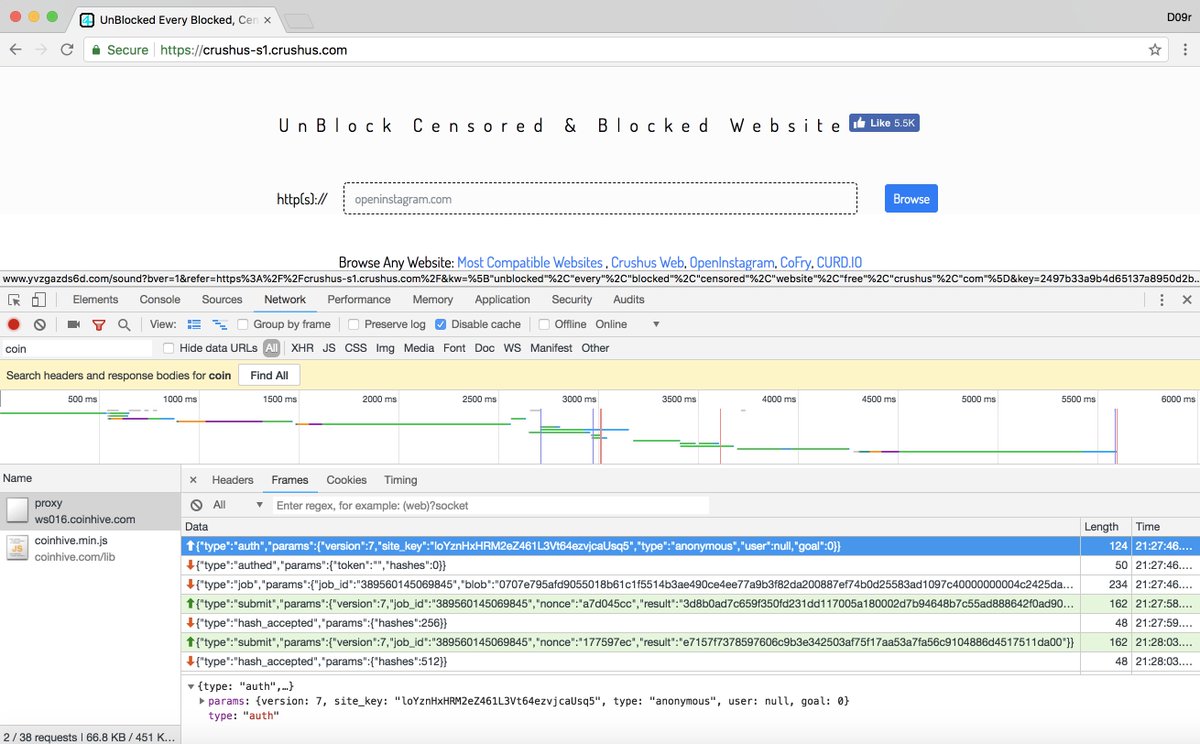Click the Find All button

[x=269, y=375]
